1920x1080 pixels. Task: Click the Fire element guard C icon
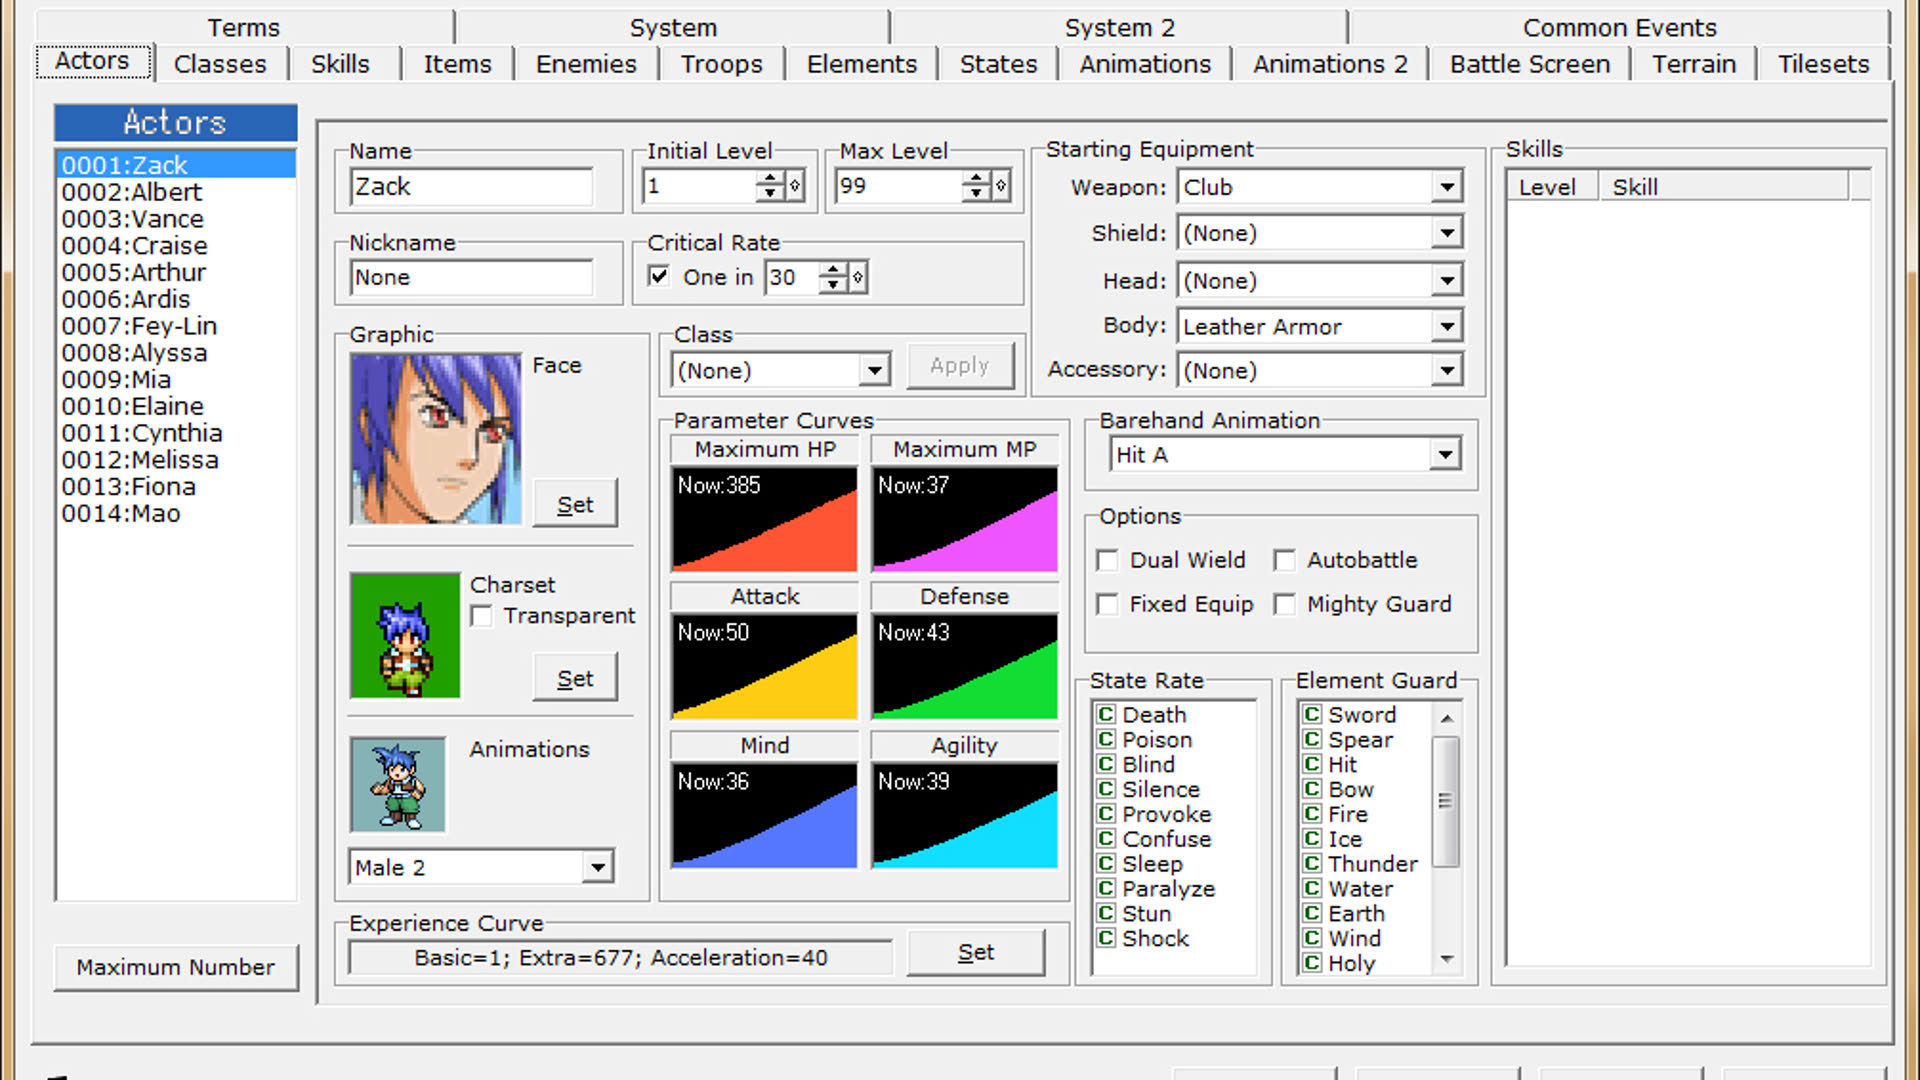click(1312, 813)
